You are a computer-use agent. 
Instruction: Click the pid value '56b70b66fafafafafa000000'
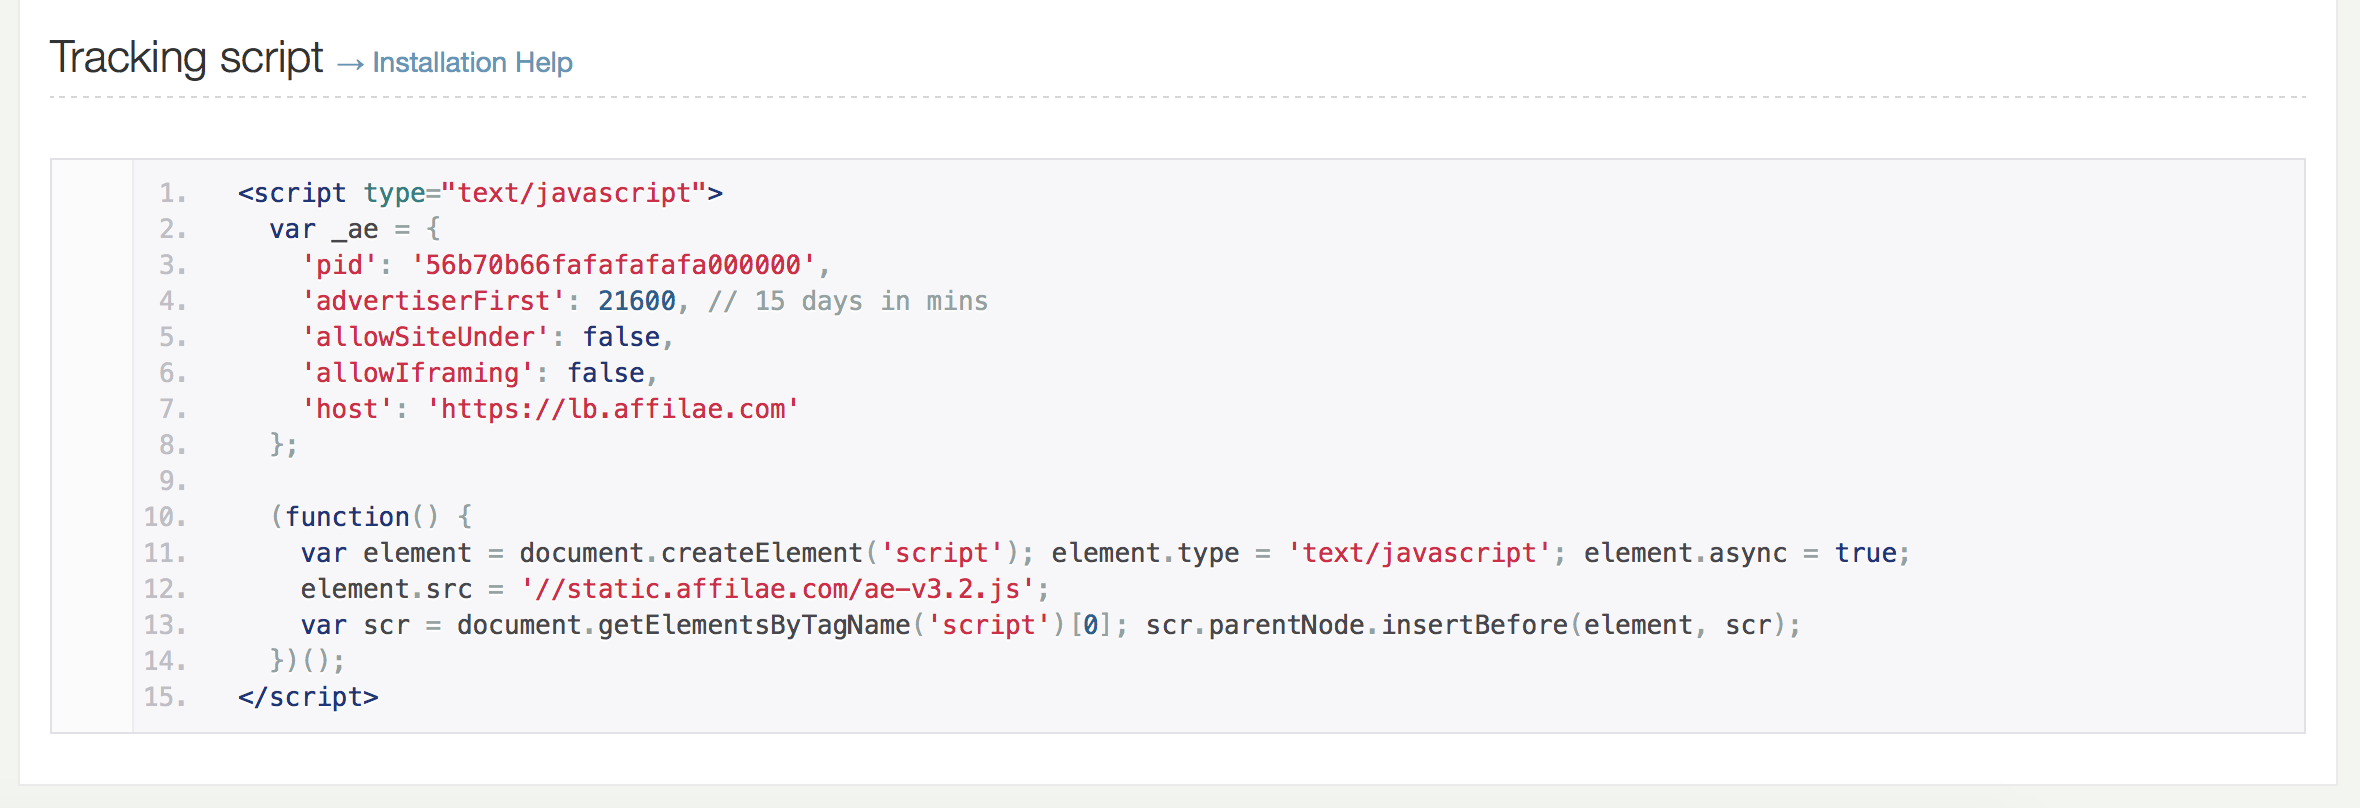(x=613, y=265)
